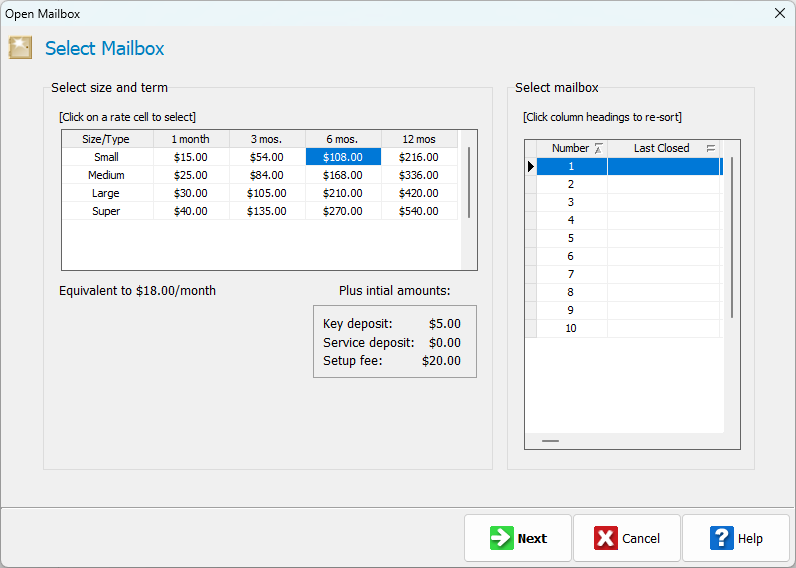Click the 6 mos. column header
The image size is (796, 568).
coord(343,139)
